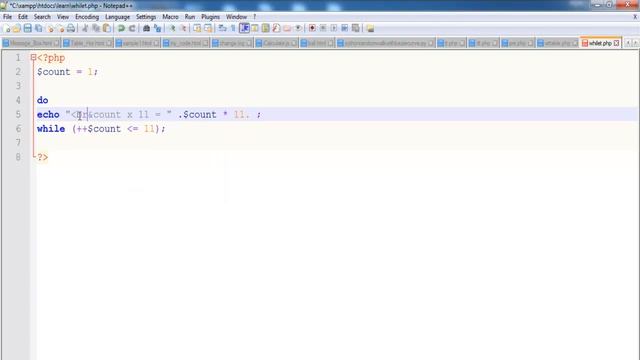Viewport: 640px width, 360px height.
Task: Open the Edit menu
Action: pos(23,17)
